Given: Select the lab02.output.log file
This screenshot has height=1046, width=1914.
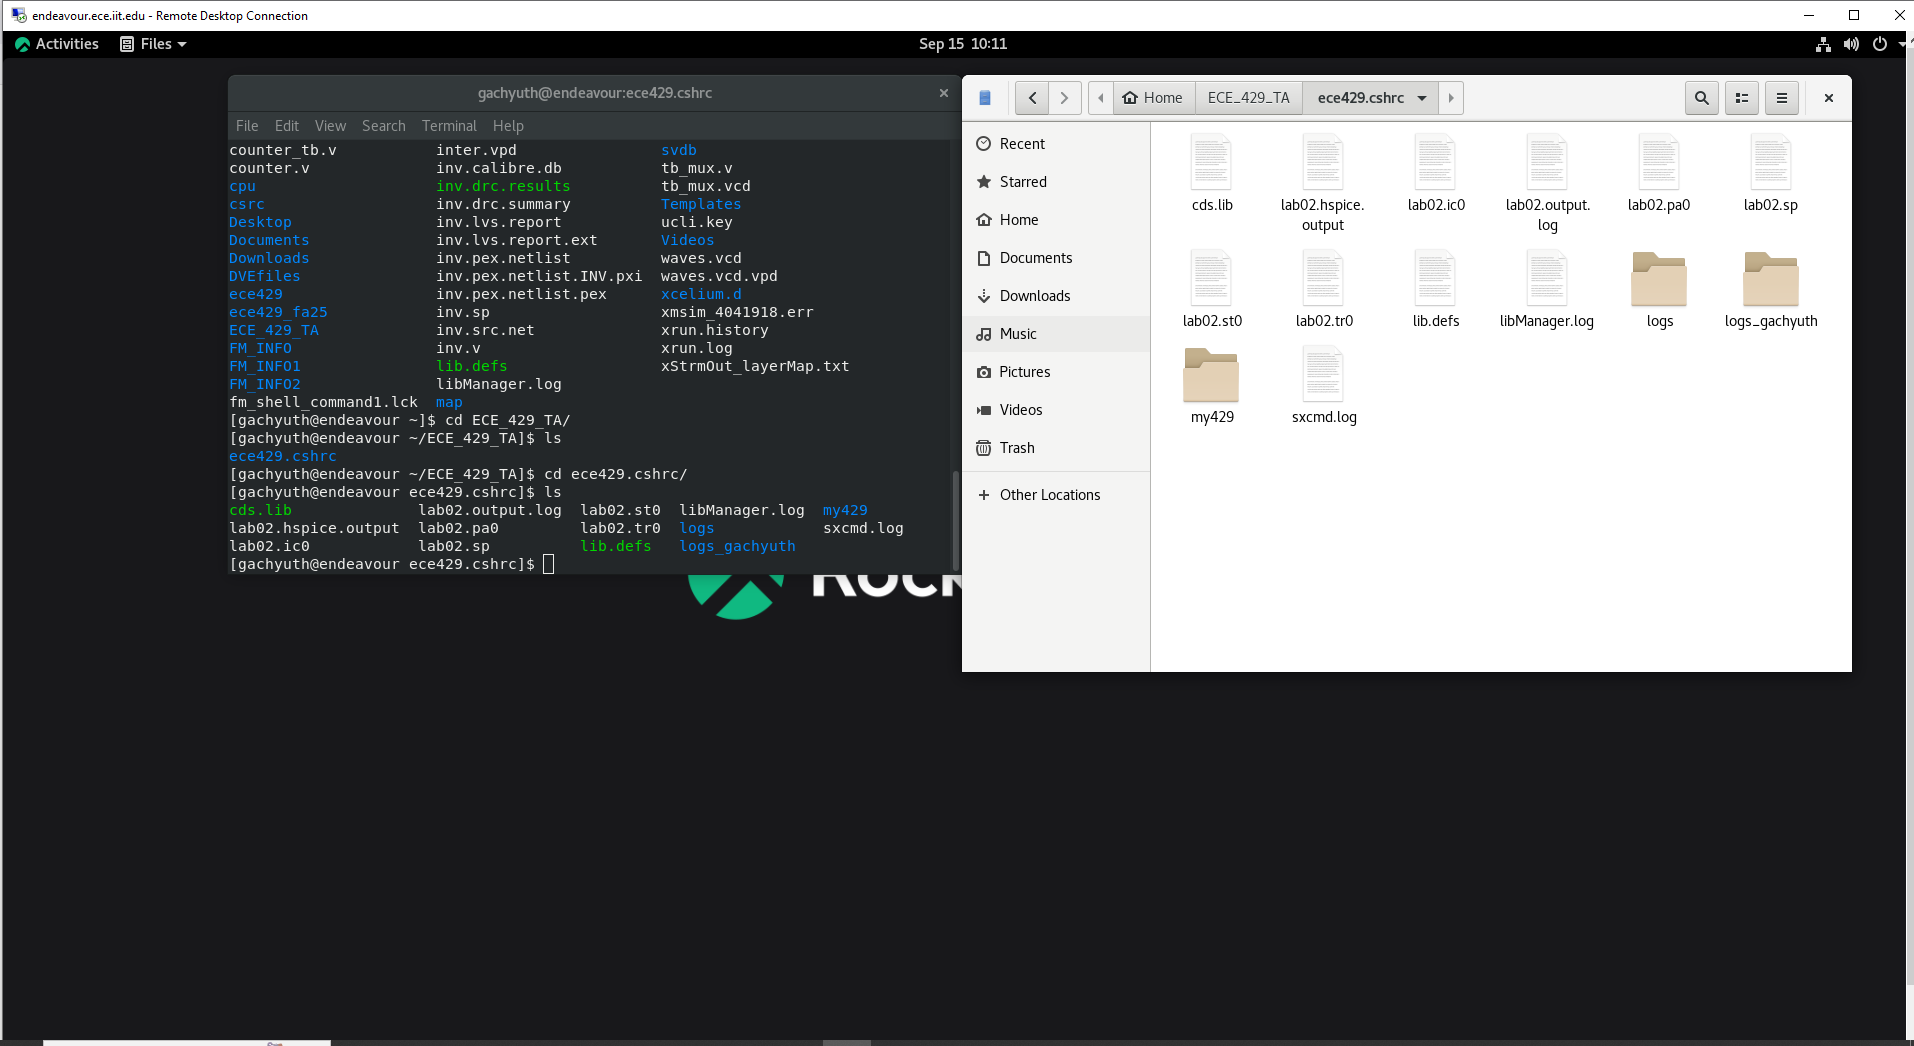Looking at the screenshot, I should point(1547,162).
